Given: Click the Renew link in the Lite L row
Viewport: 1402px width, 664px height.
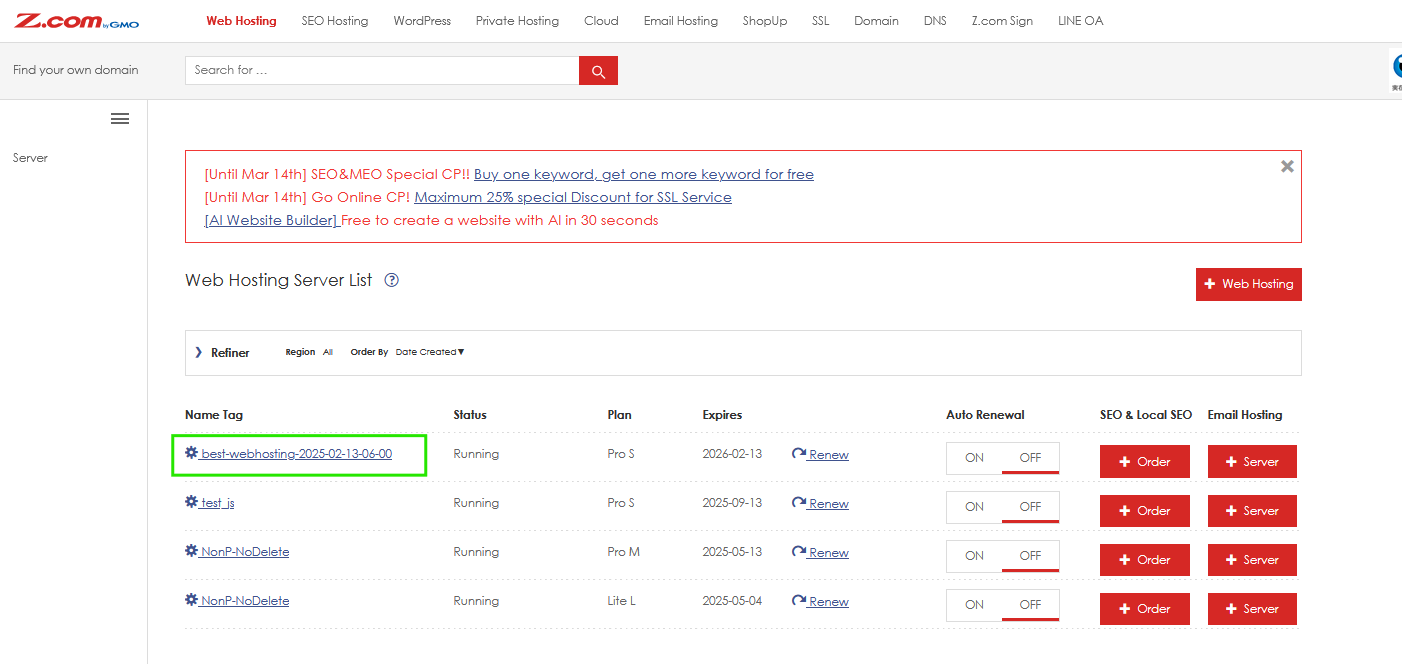Looking at the screenshot, I should [829, 602].
